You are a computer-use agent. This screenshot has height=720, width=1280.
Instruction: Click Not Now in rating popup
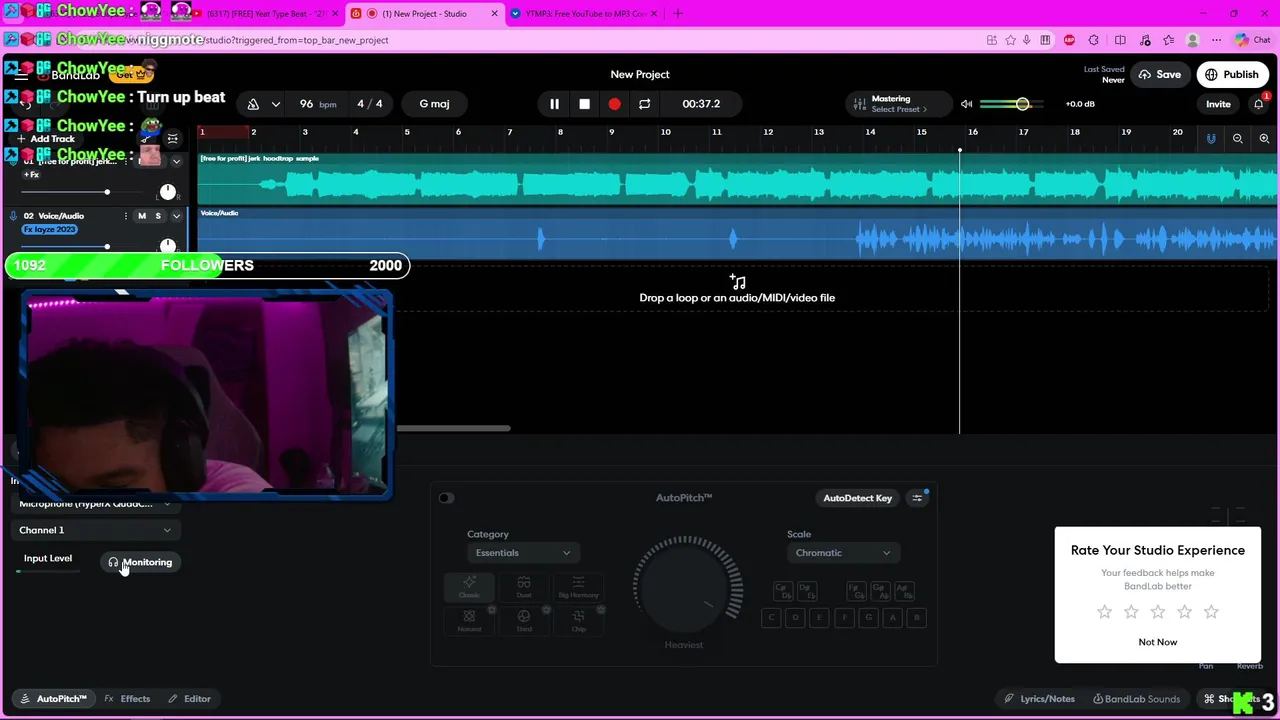pyautogui.click(x=1158, y=642)
